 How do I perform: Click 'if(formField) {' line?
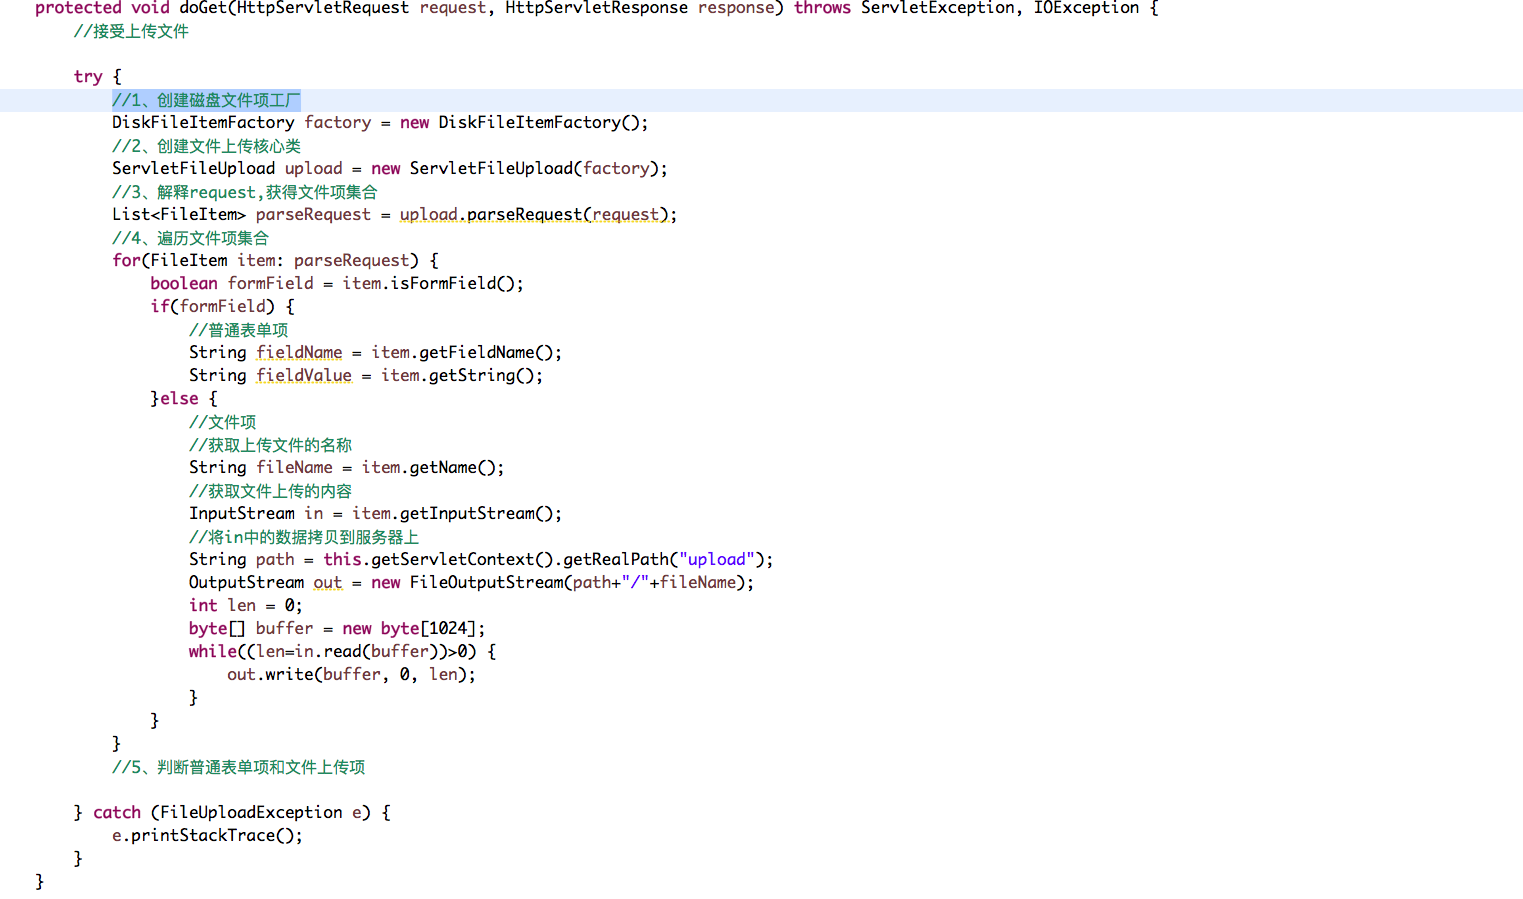point(222,306)
